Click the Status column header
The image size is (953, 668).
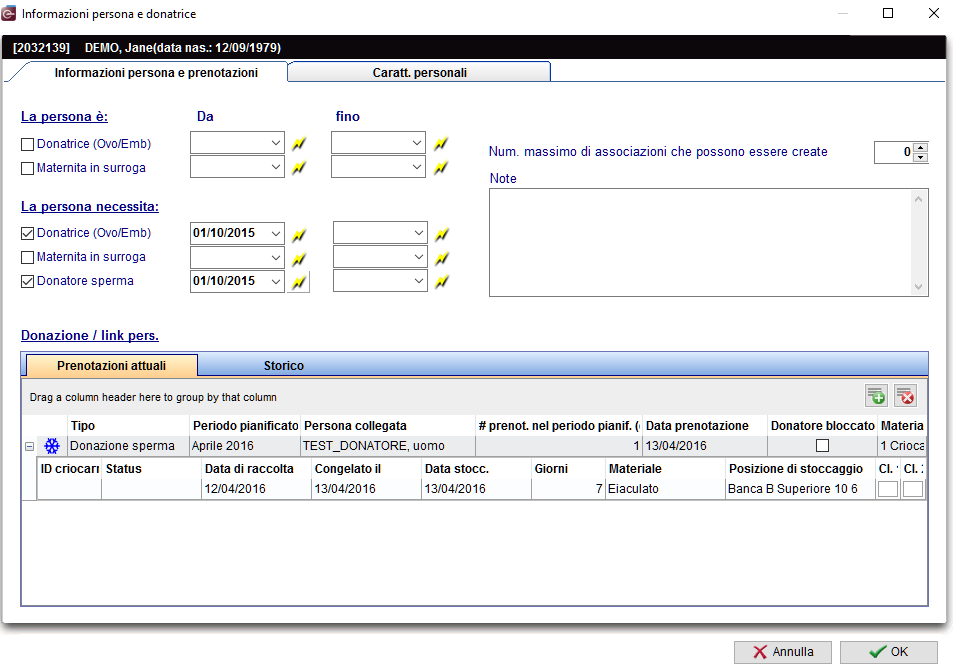tap(151, 469)
